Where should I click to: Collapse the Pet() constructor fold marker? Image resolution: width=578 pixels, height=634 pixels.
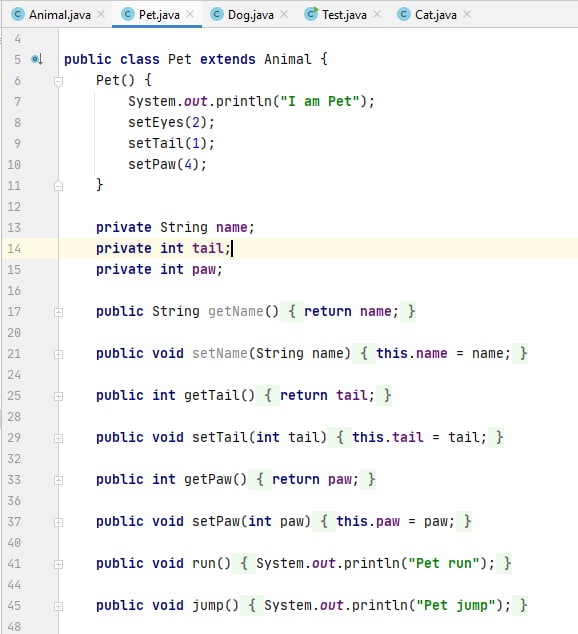tap(58, 81)
